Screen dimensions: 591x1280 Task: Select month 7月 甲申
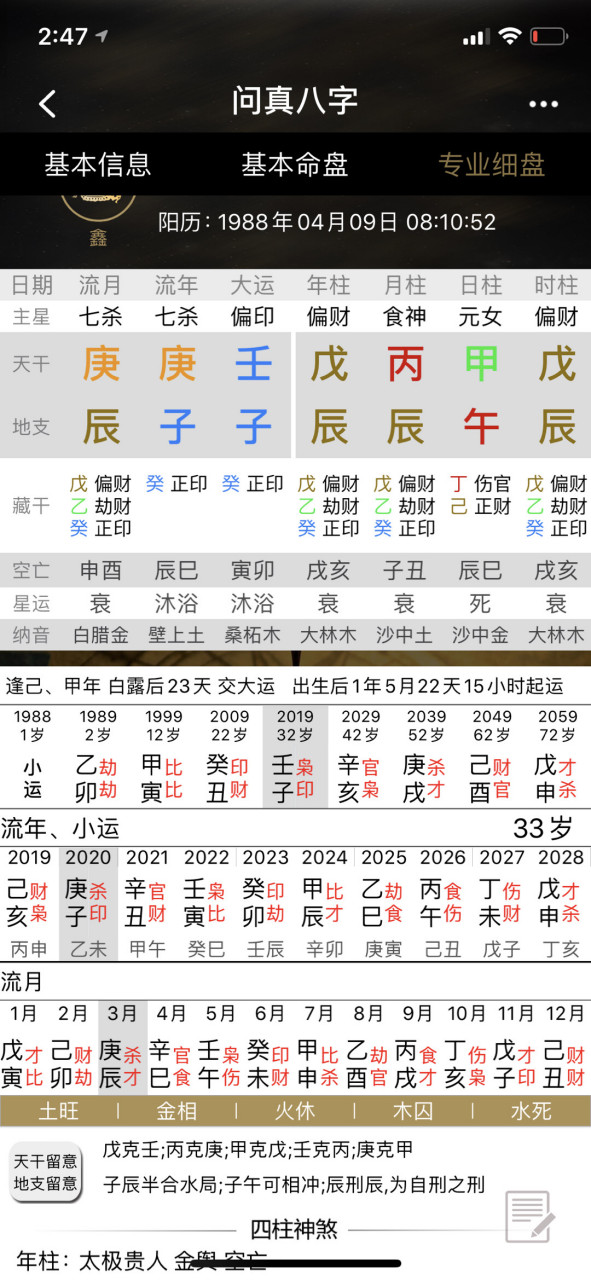(319, 1047)
